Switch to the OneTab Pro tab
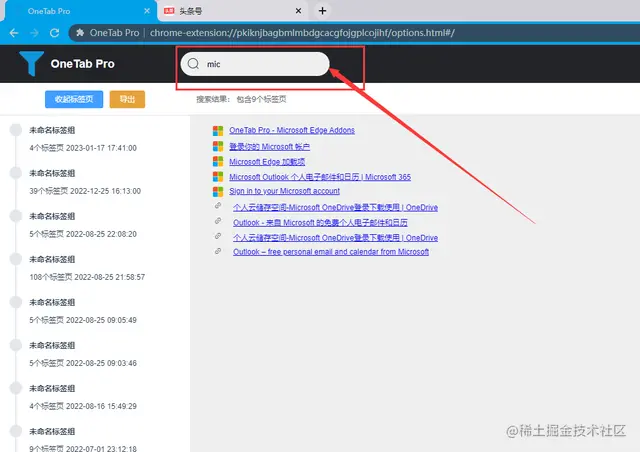 (80, 11)
